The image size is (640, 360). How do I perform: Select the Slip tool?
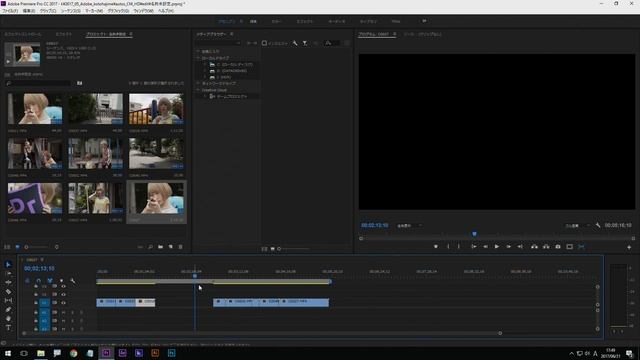click(8, 300)
